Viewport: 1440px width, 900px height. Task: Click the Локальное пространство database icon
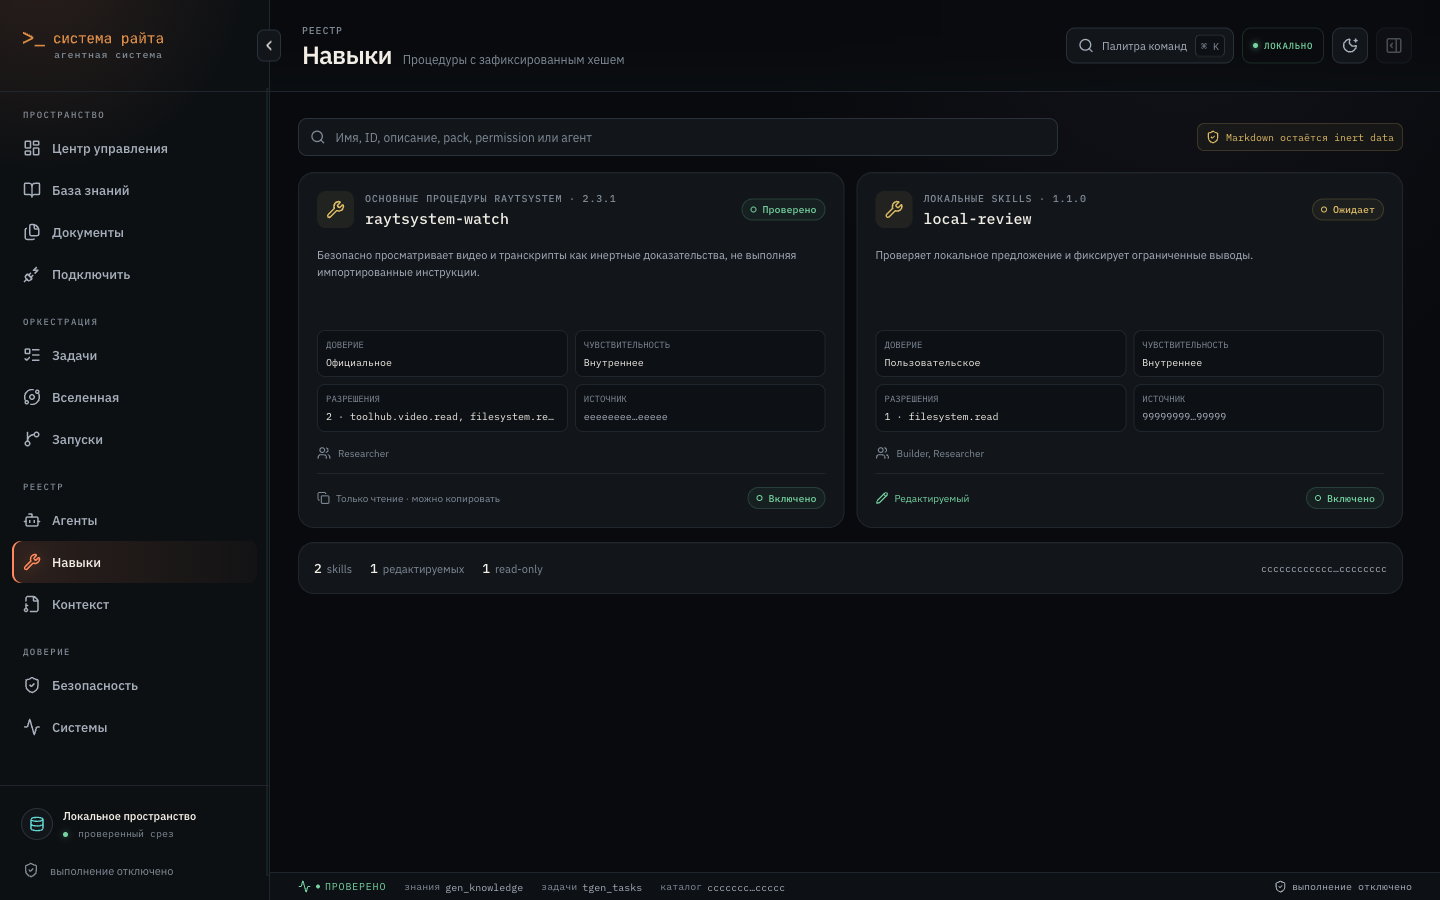[x=37, y=824]
